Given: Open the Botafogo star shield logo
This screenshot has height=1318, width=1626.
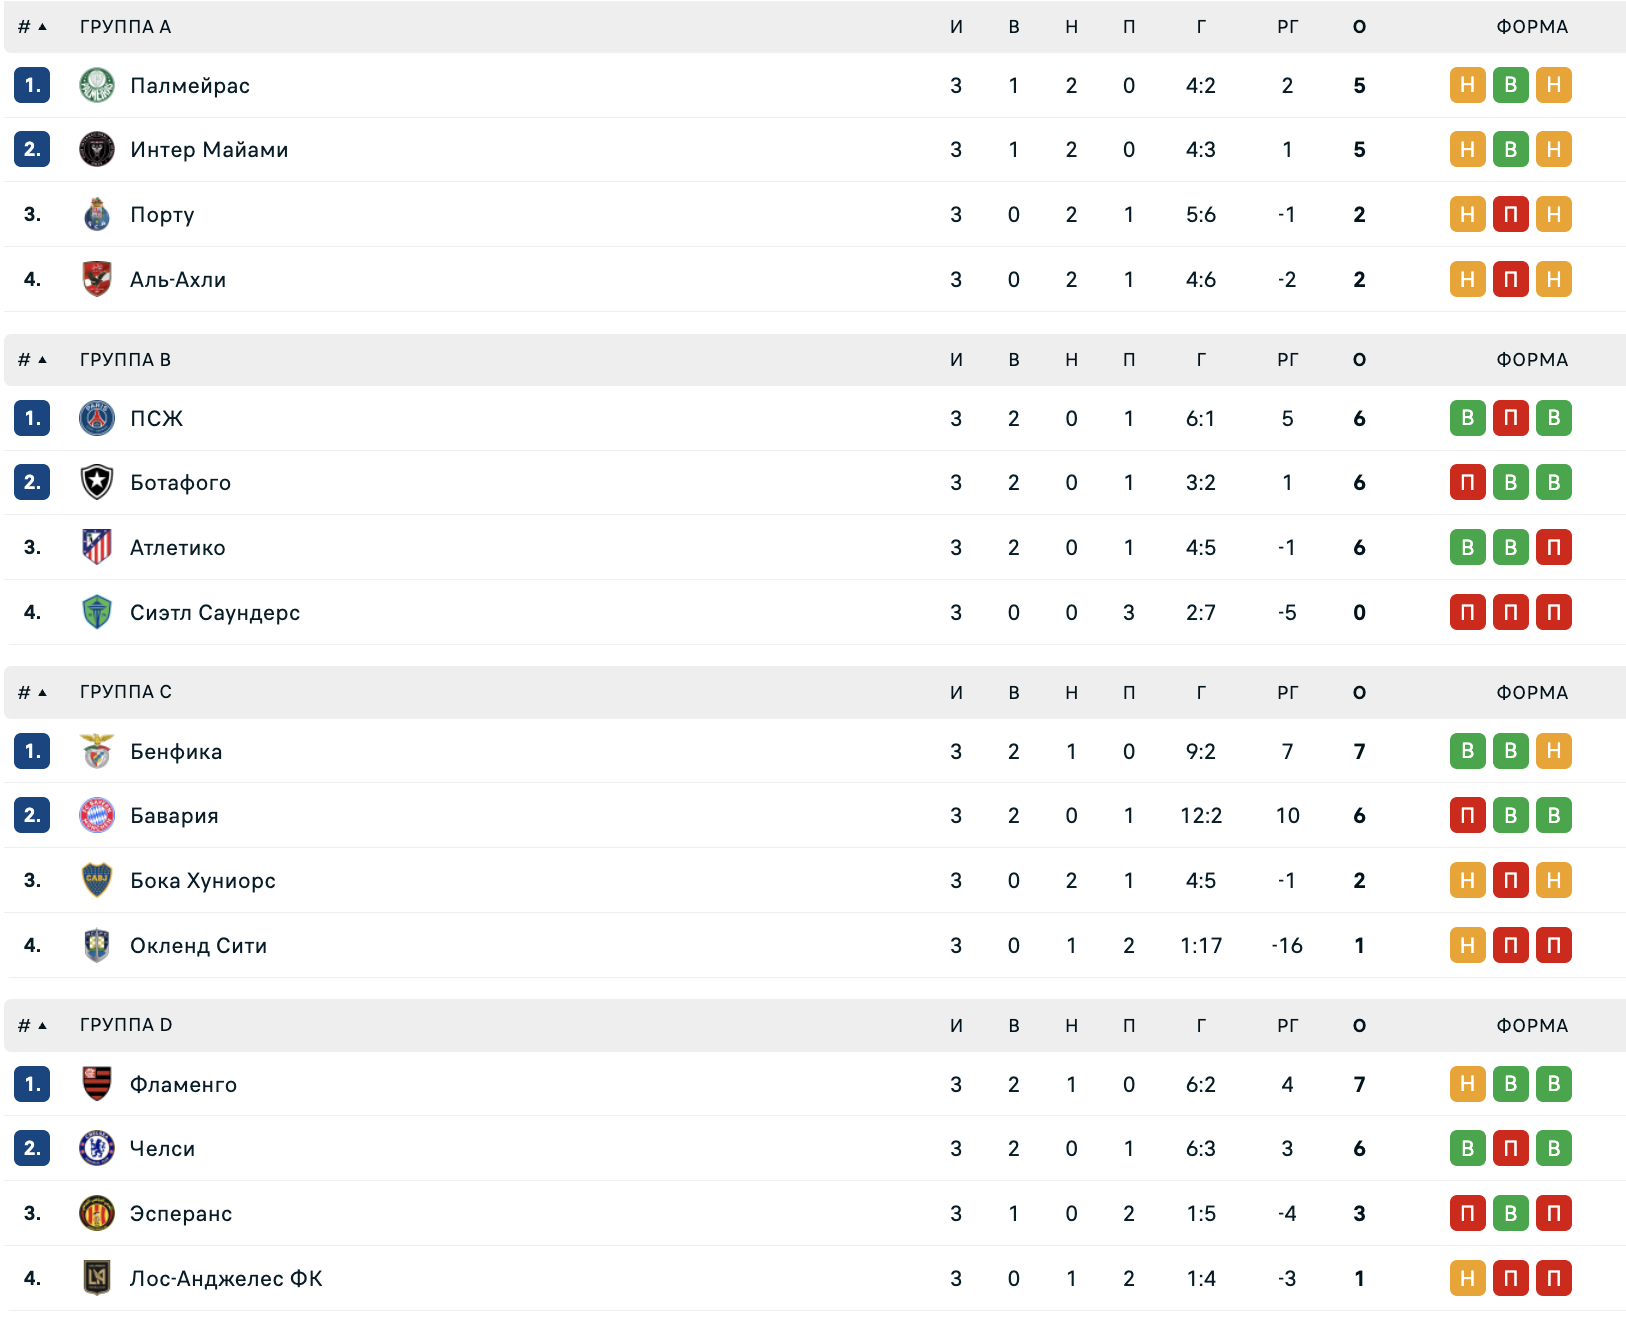Looking at the screenshot, I should pos(97,482).
